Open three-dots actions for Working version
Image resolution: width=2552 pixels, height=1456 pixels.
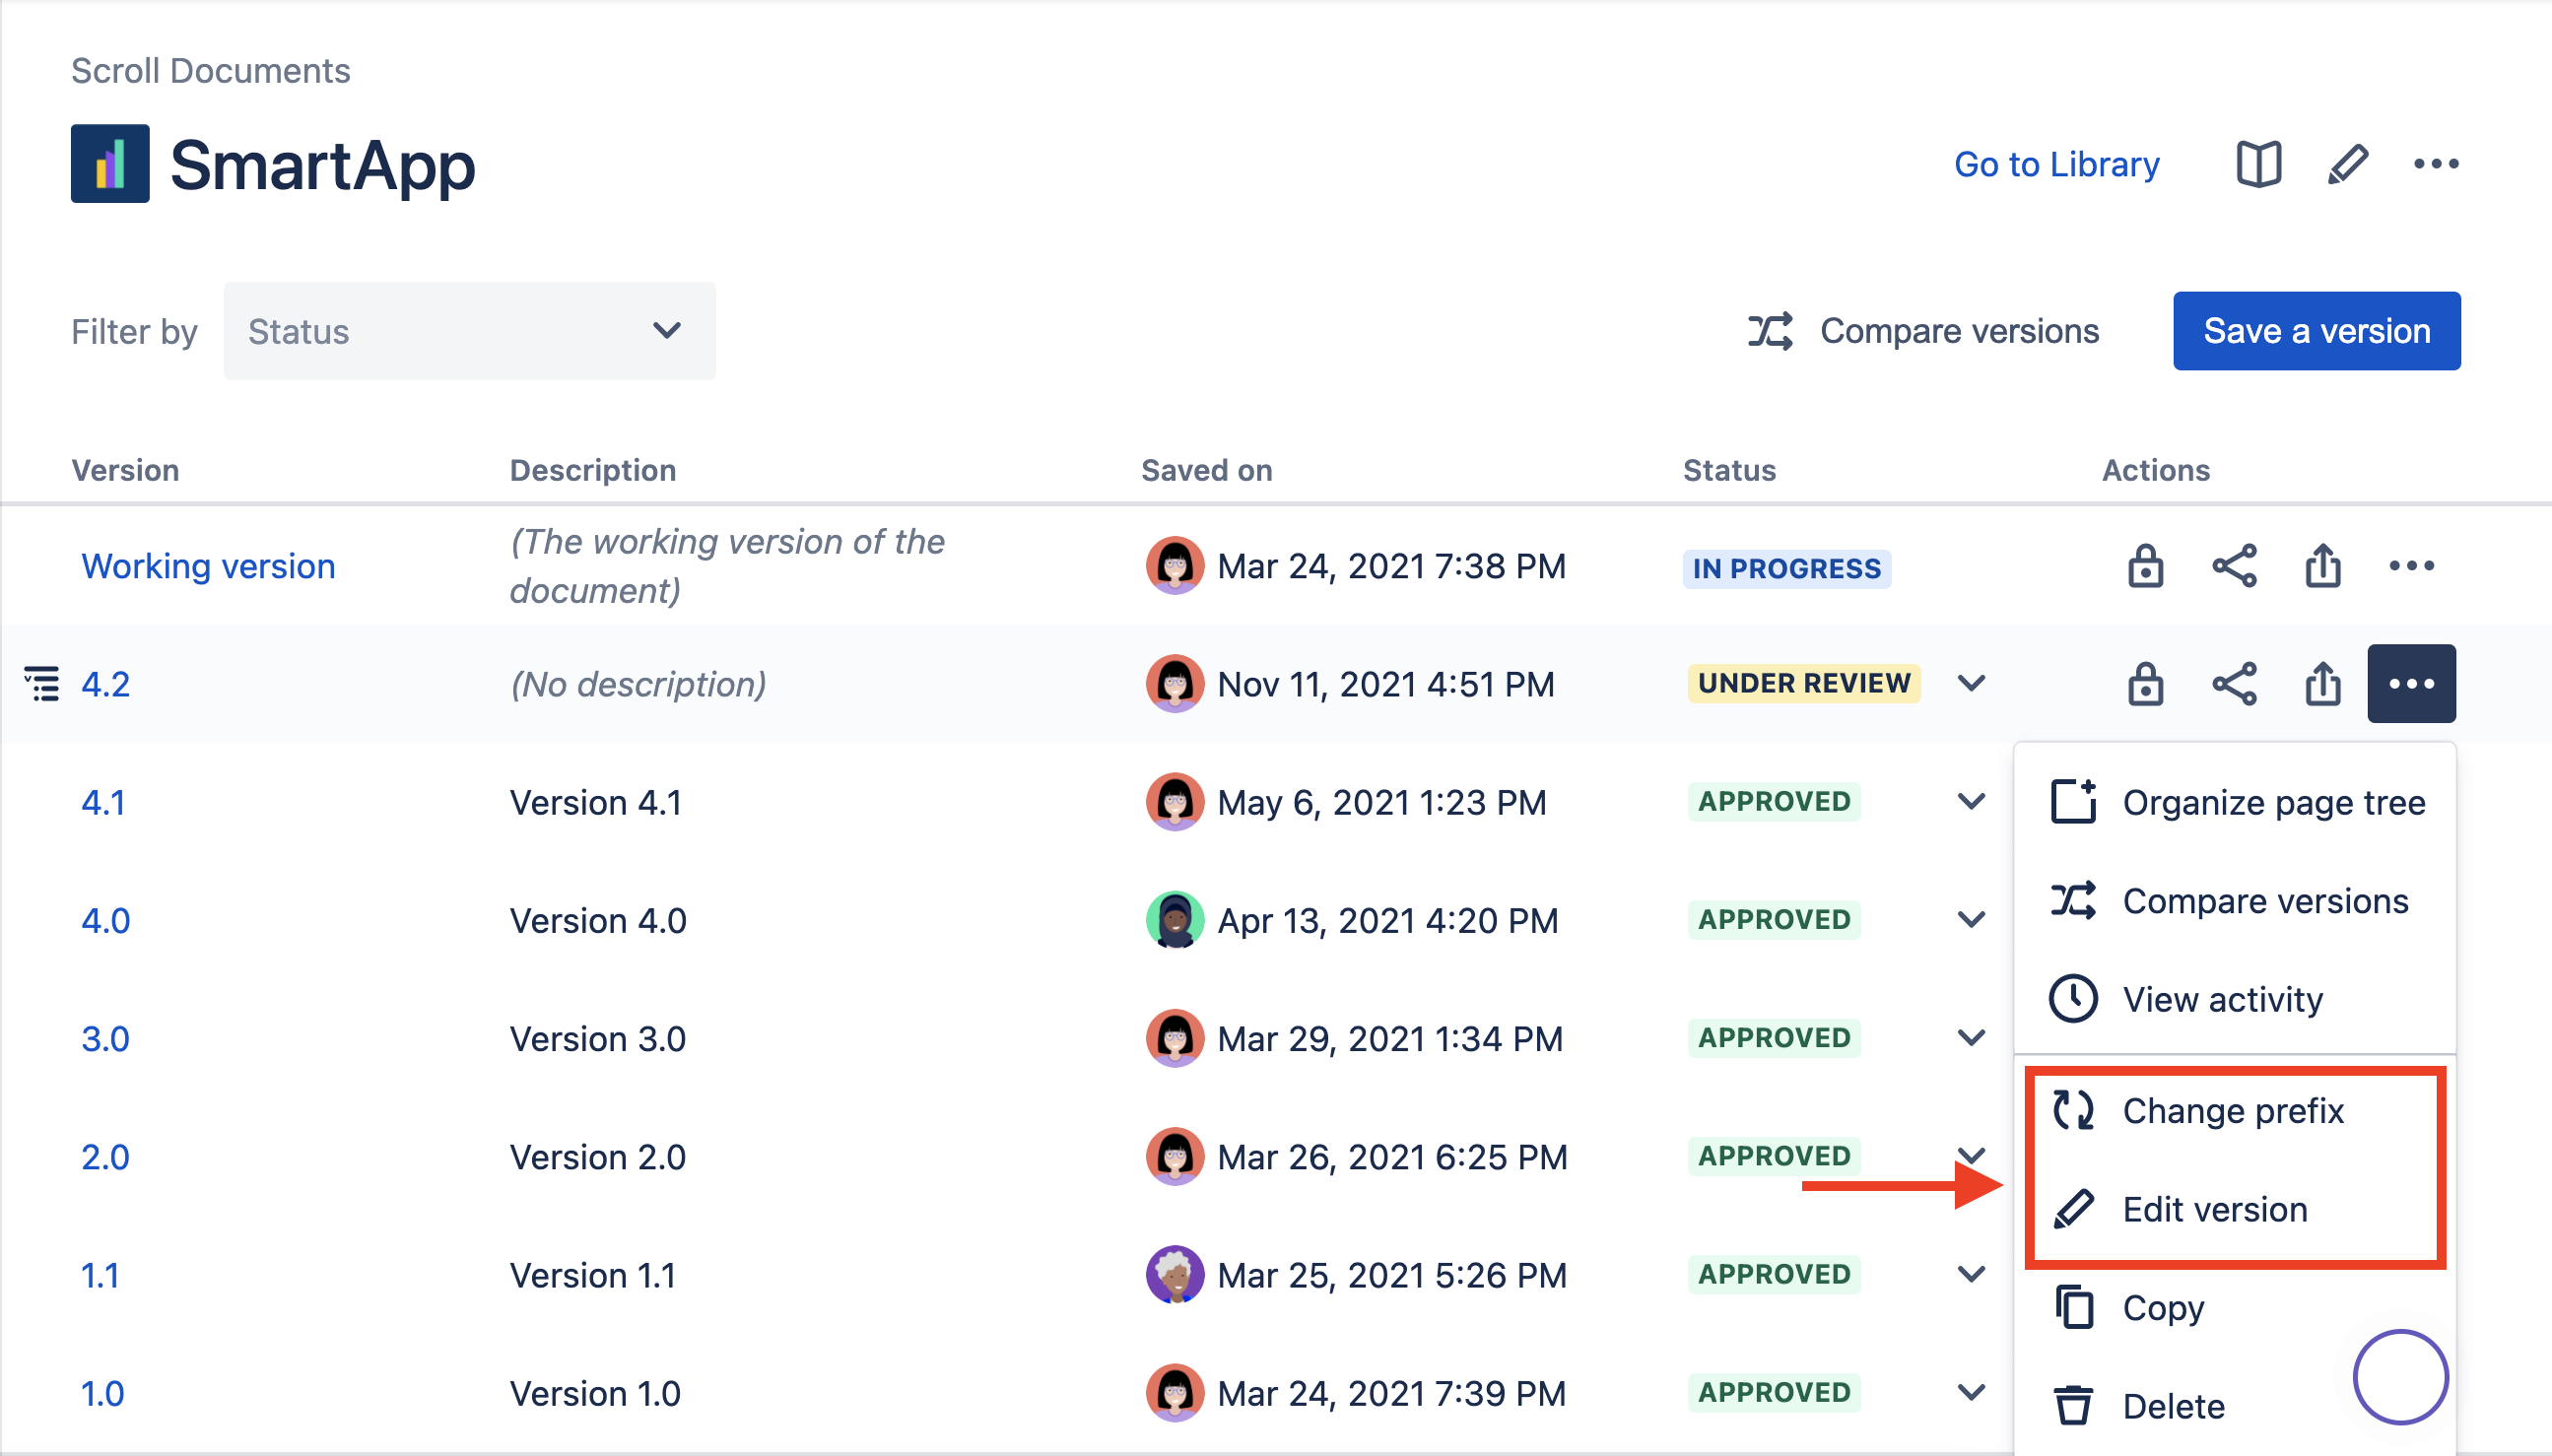pos(2411,566)
